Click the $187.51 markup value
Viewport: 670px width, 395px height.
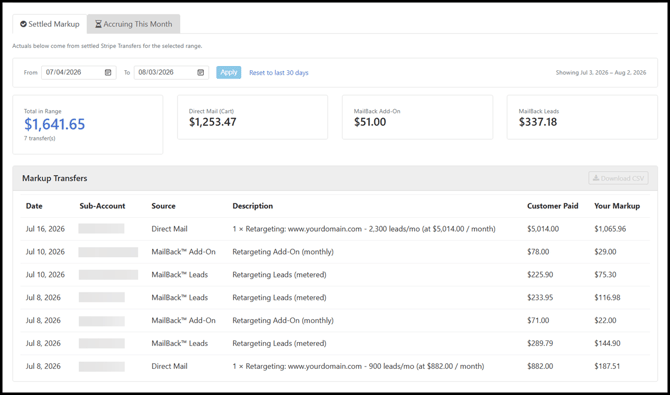coord(607,366)
